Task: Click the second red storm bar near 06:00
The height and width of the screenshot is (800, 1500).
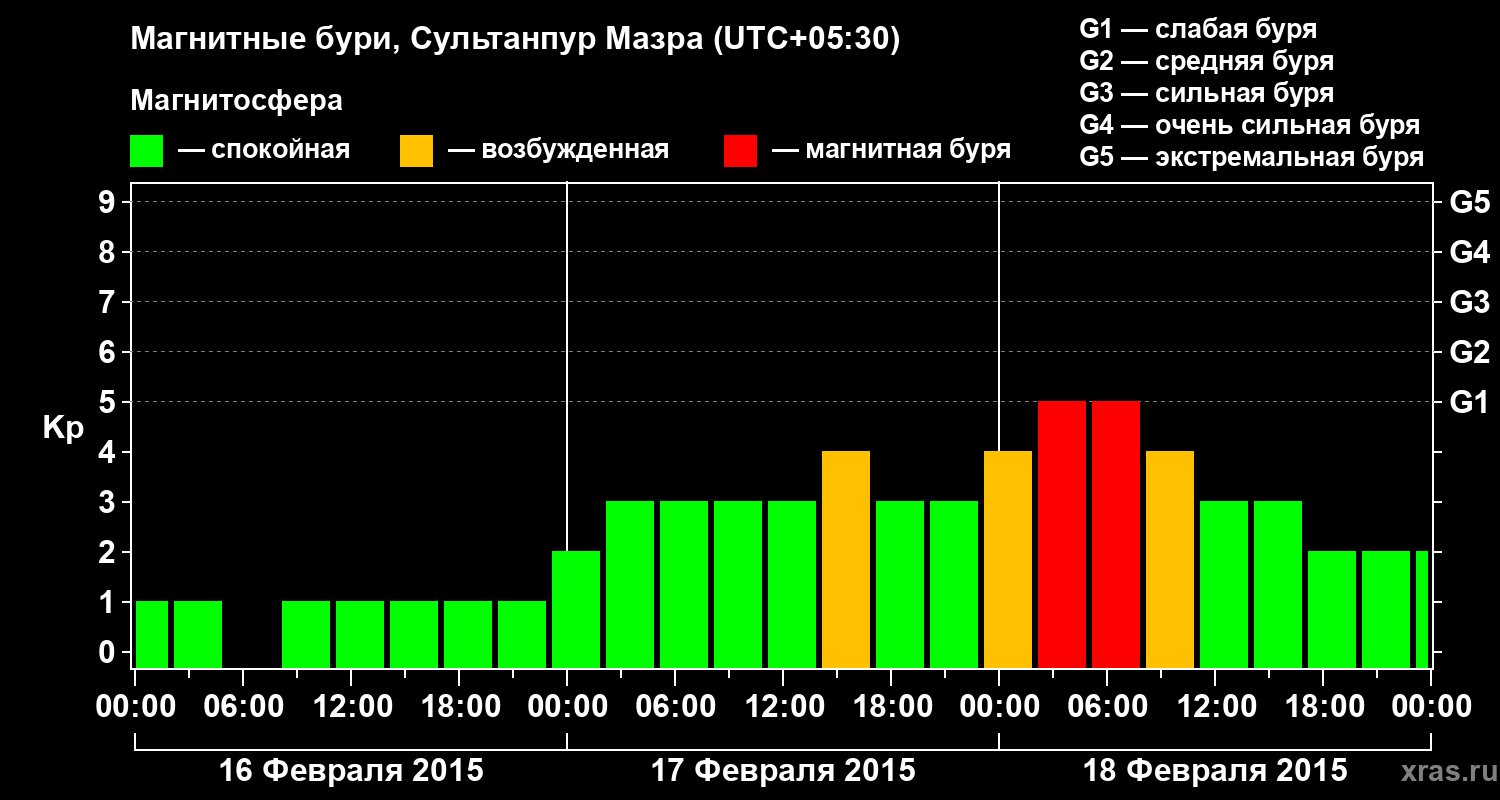Action: (x=1116, y=534)
